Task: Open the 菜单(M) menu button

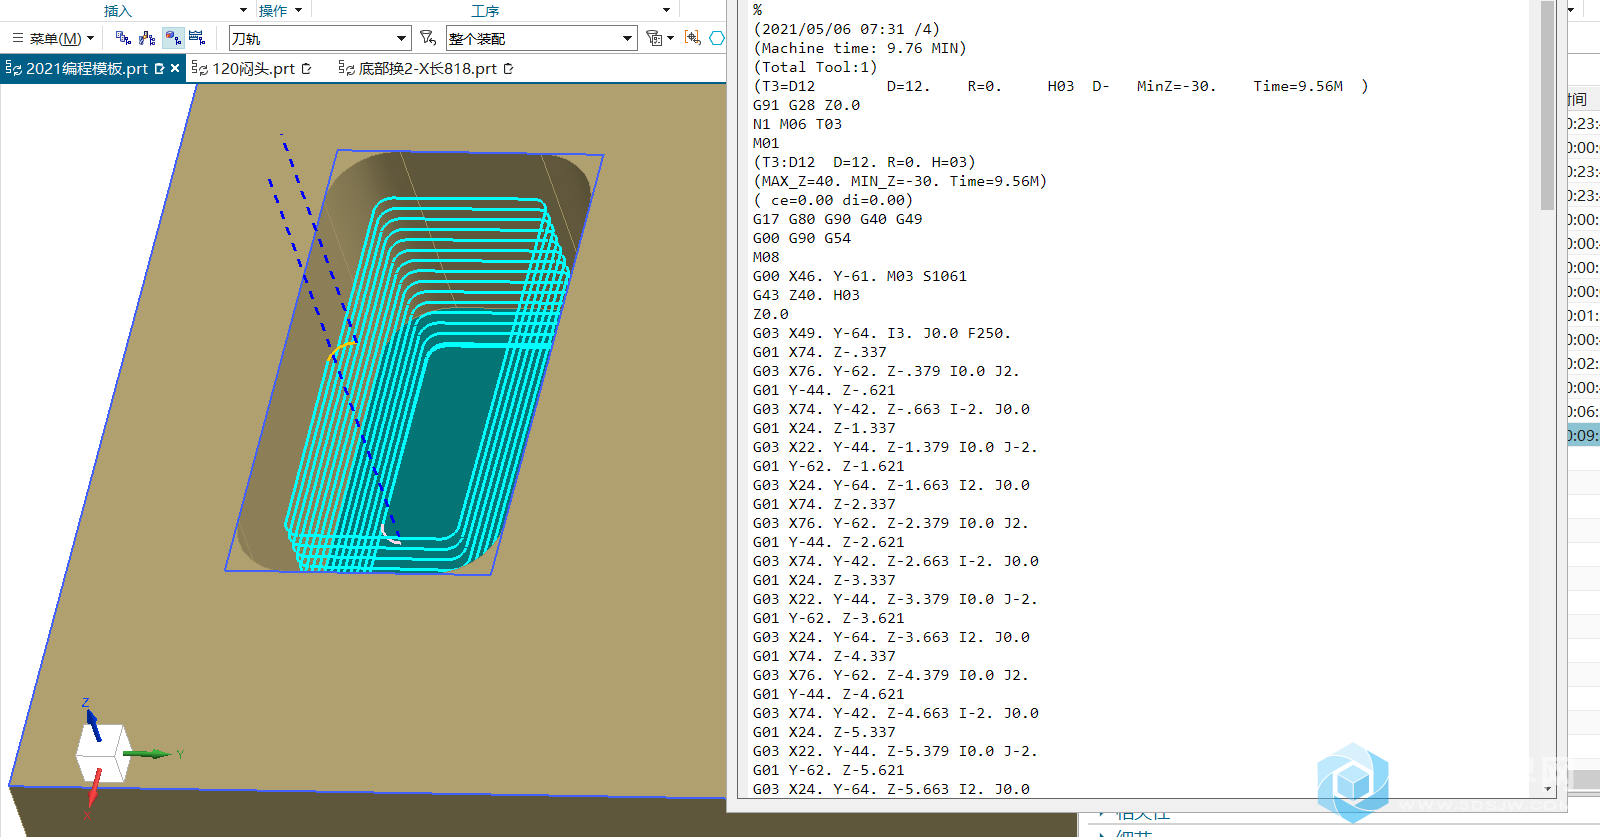Action: (x=53, y=38)
